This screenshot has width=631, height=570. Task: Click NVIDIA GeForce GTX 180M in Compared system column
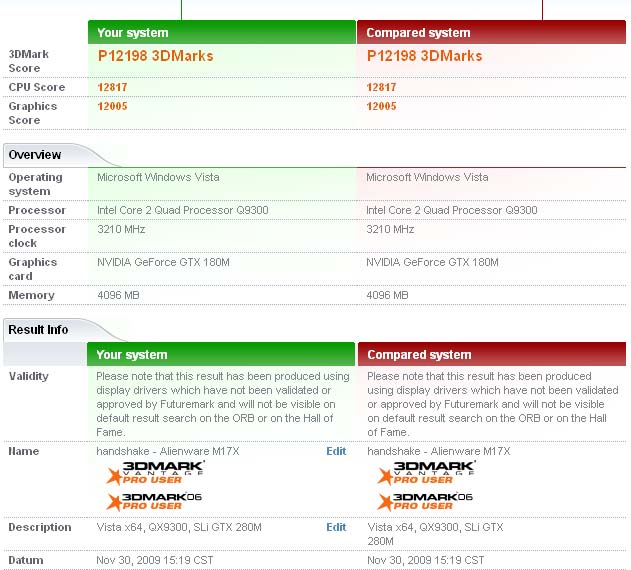432,262
